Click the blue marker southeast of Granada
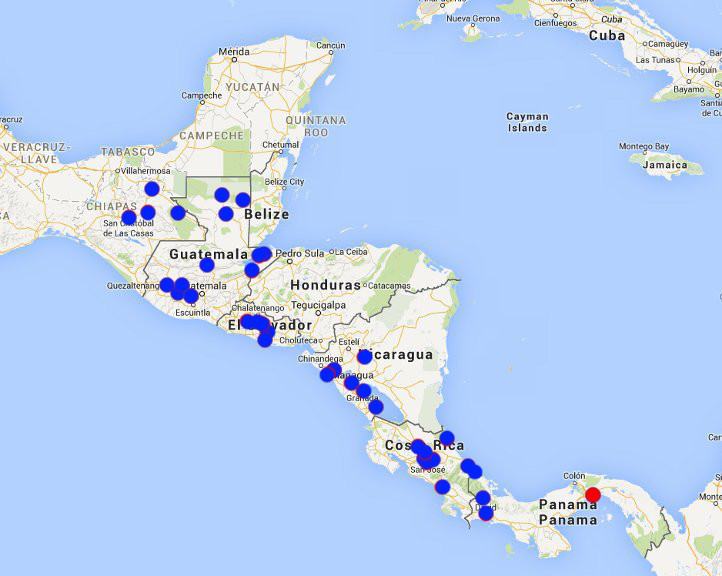 376,407
